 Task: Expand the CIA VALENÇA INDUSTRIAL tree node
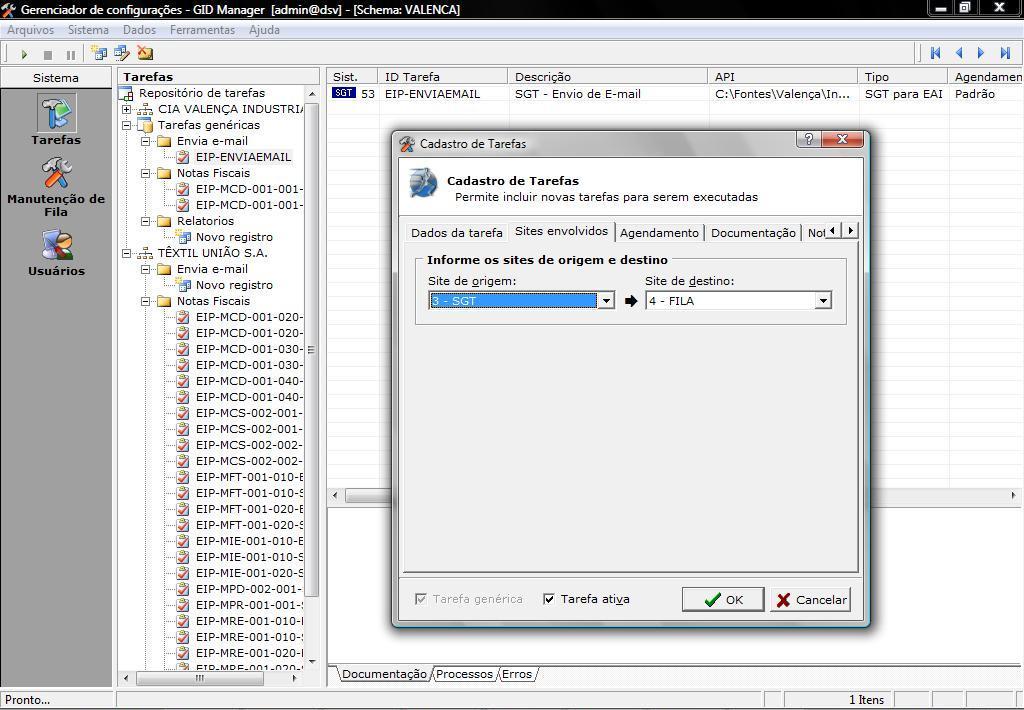127,109
